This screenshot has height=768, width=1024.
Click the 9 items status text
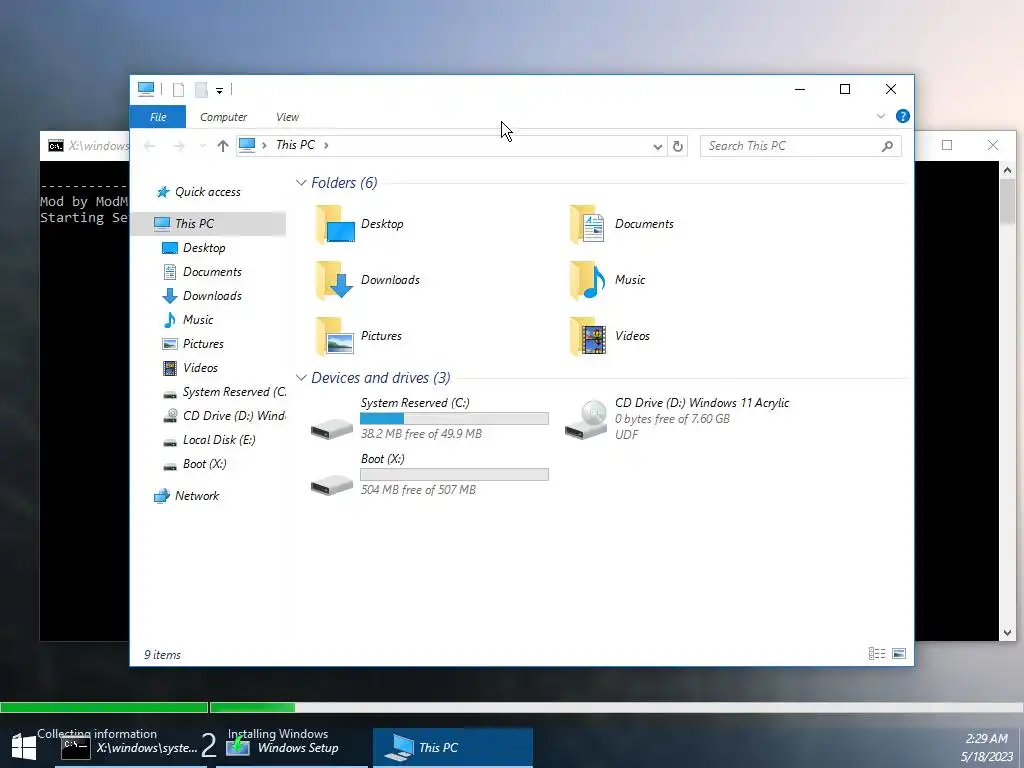pyautogui.click(x=163, y=655)
